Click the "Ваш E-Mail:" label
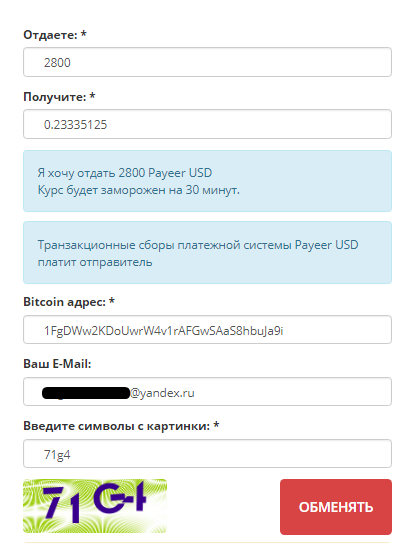The height and width of the screenshot is (543, 414). 57,364
